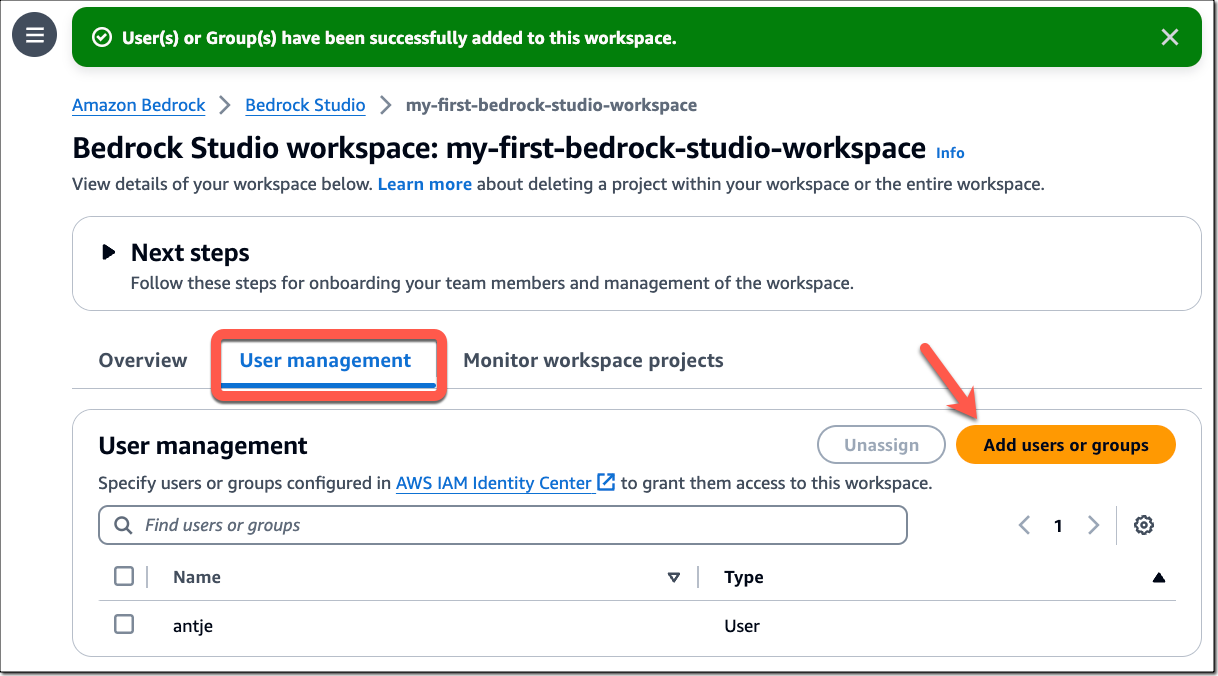Screen dimensions: 1218x676
Task: Open the Learn more link
Action: [x=424, y=184]
